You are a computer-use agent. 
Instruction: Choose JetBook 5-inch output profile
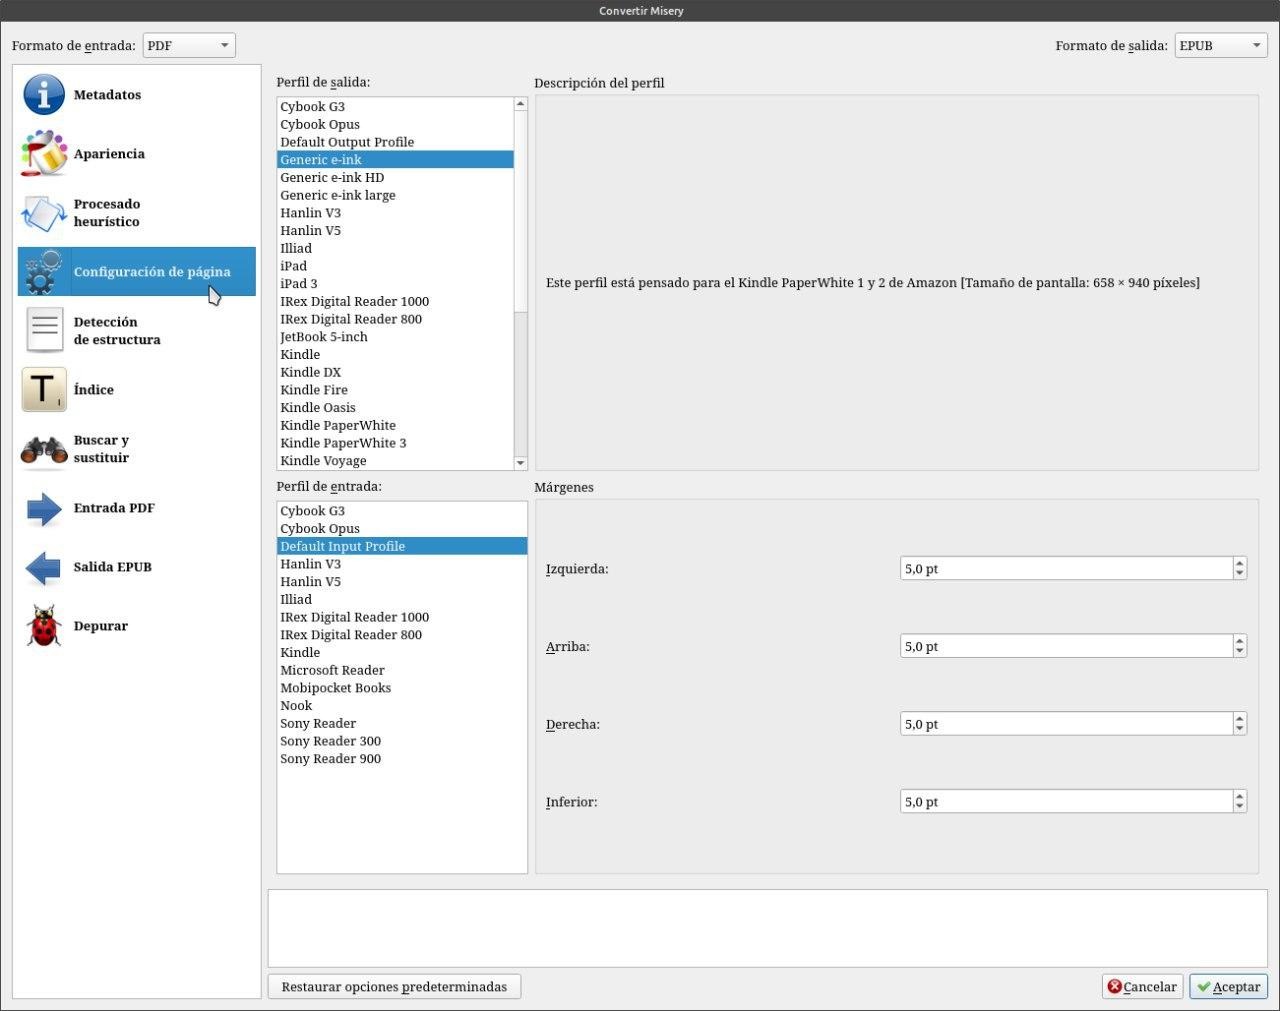[395, 337]
